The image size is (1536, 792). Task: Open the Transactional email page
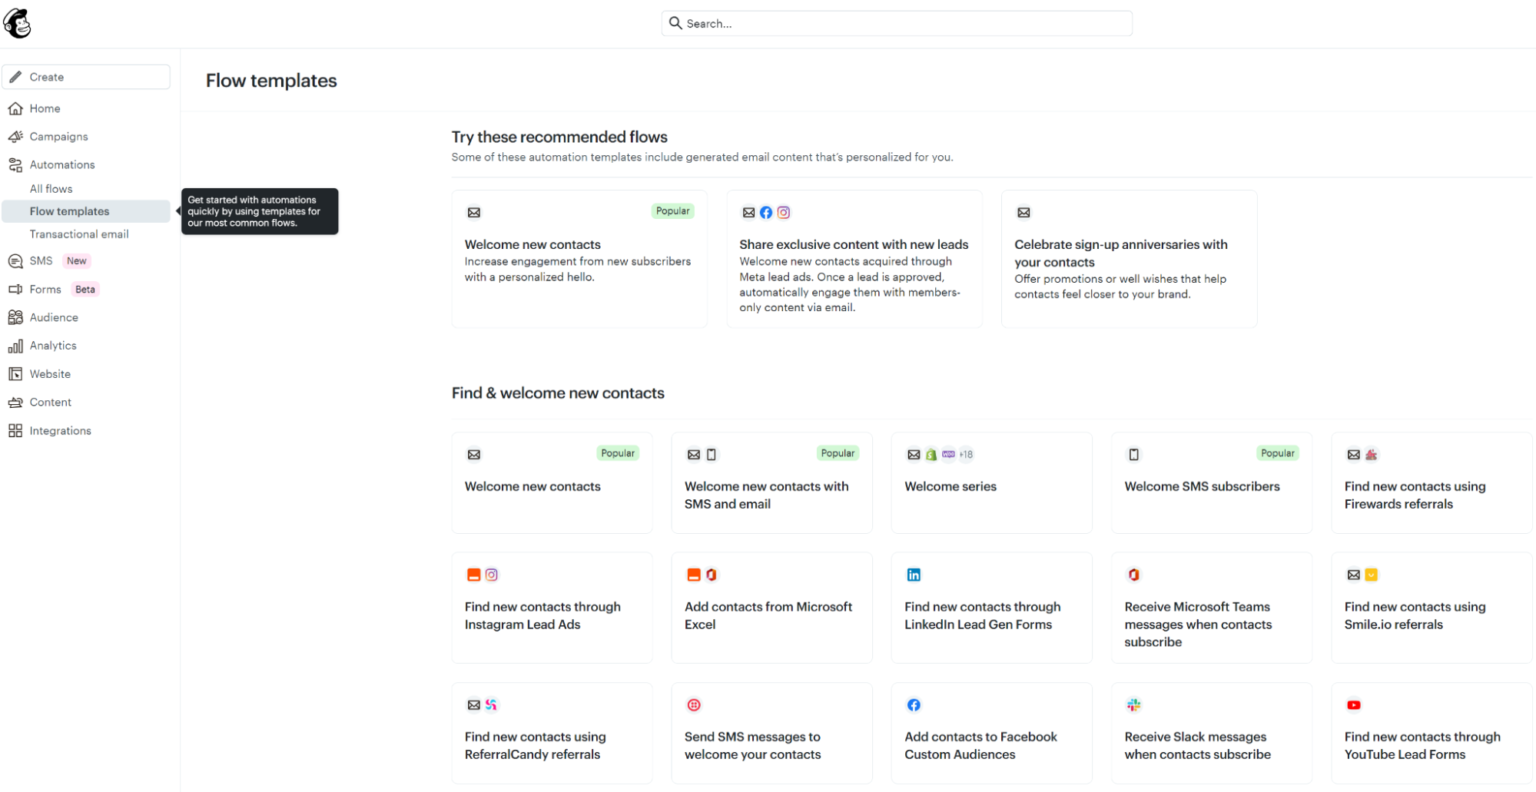[x=78, y=234]
